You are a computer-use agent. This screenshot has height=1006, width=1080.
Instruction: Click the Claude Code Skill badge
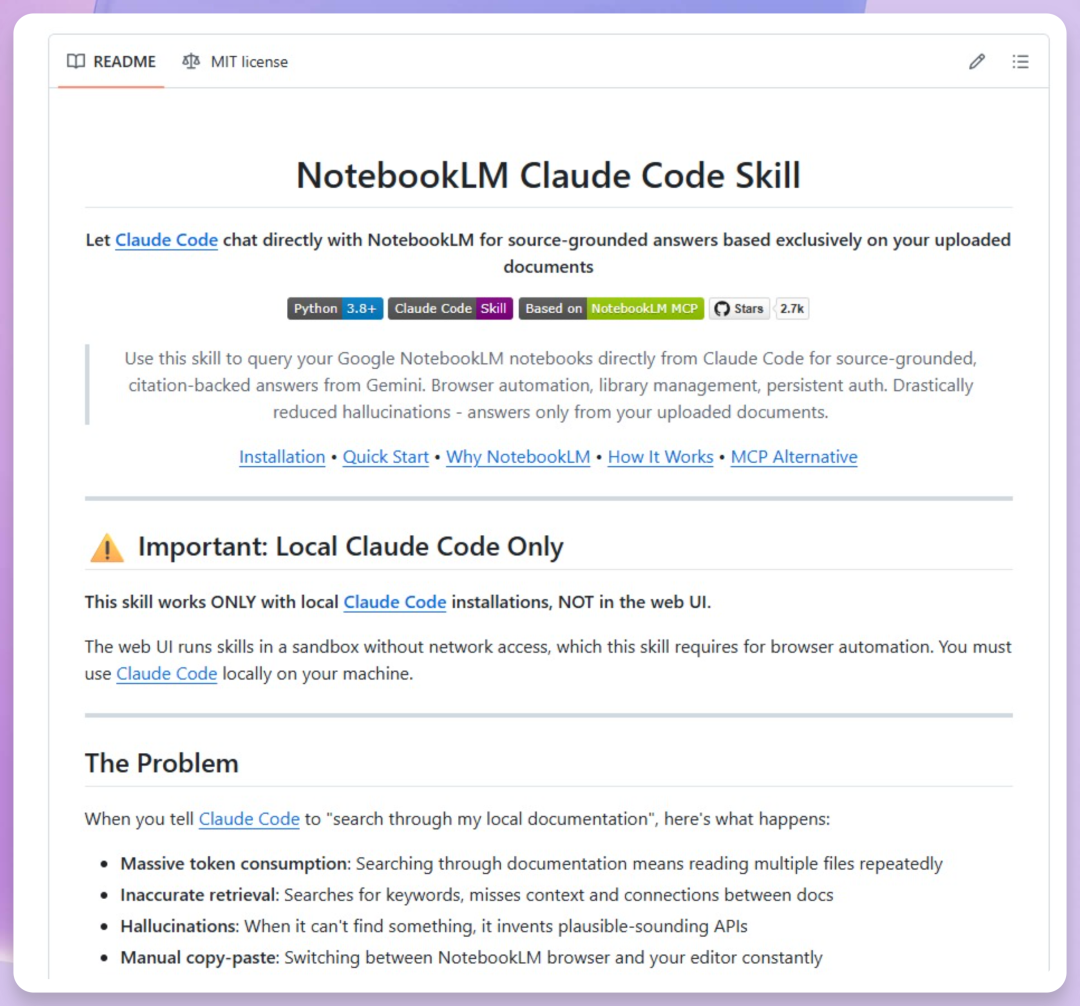[x=450, y=308]
